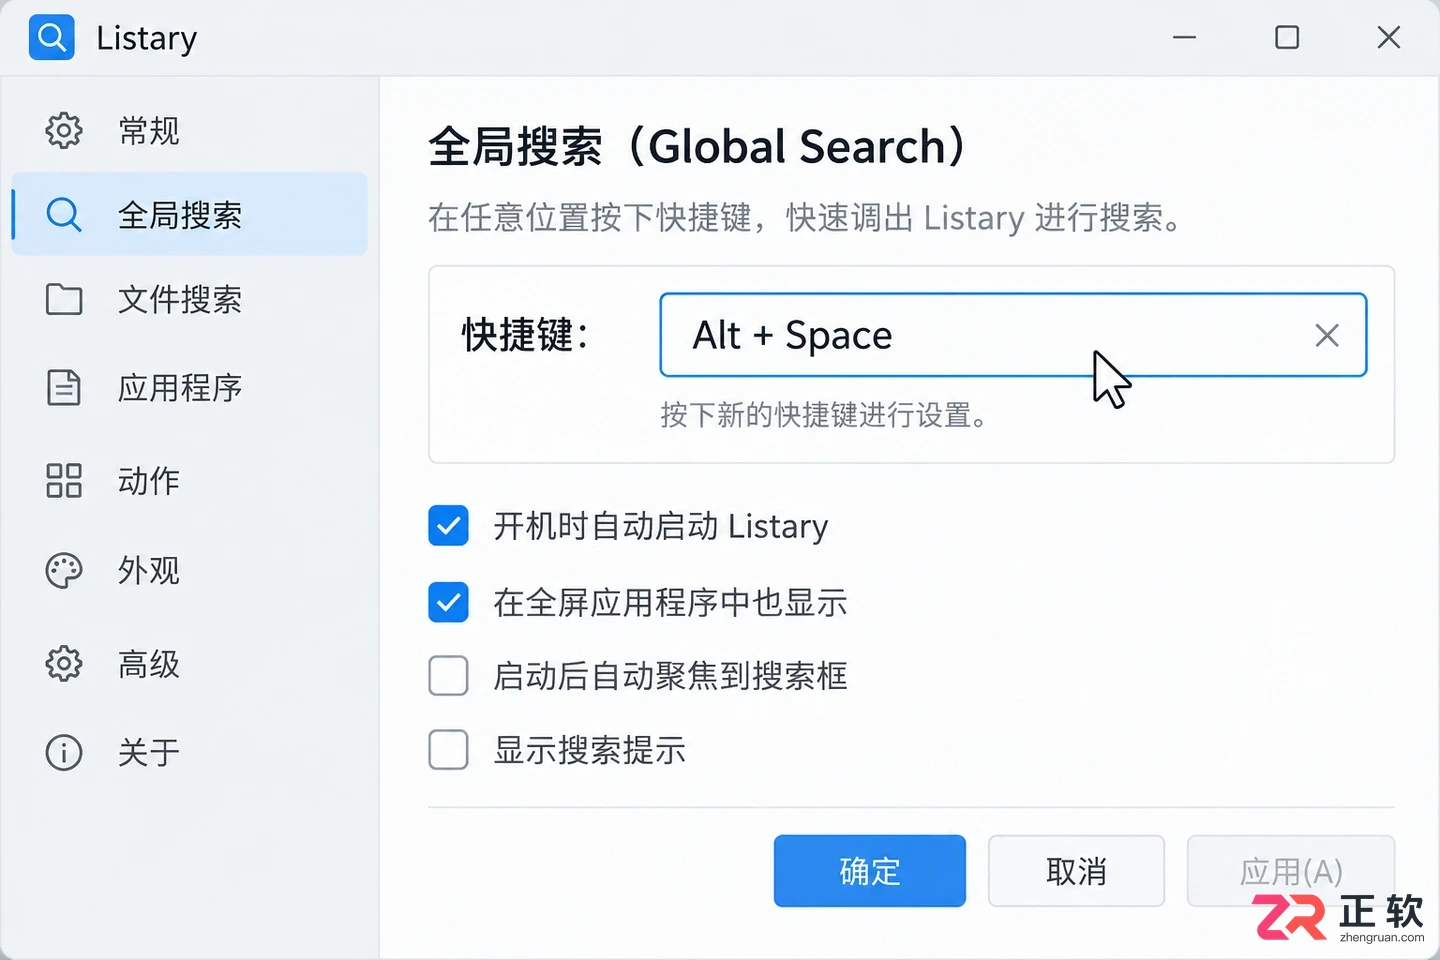Select 全局搜索 in the sidebar
This screenshot has width=1440, height=960.
[190, 214]
